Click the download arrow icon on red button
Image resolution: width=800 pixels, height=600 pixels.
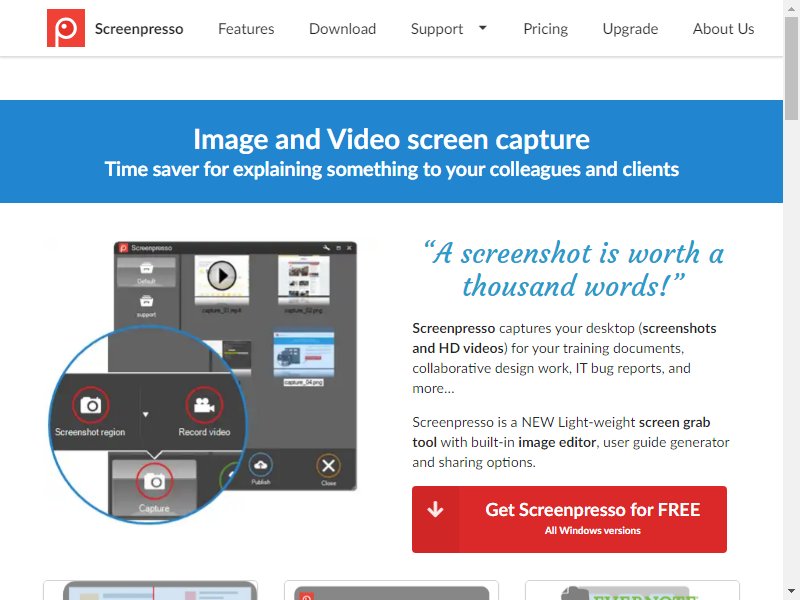(x=435, y=509)
